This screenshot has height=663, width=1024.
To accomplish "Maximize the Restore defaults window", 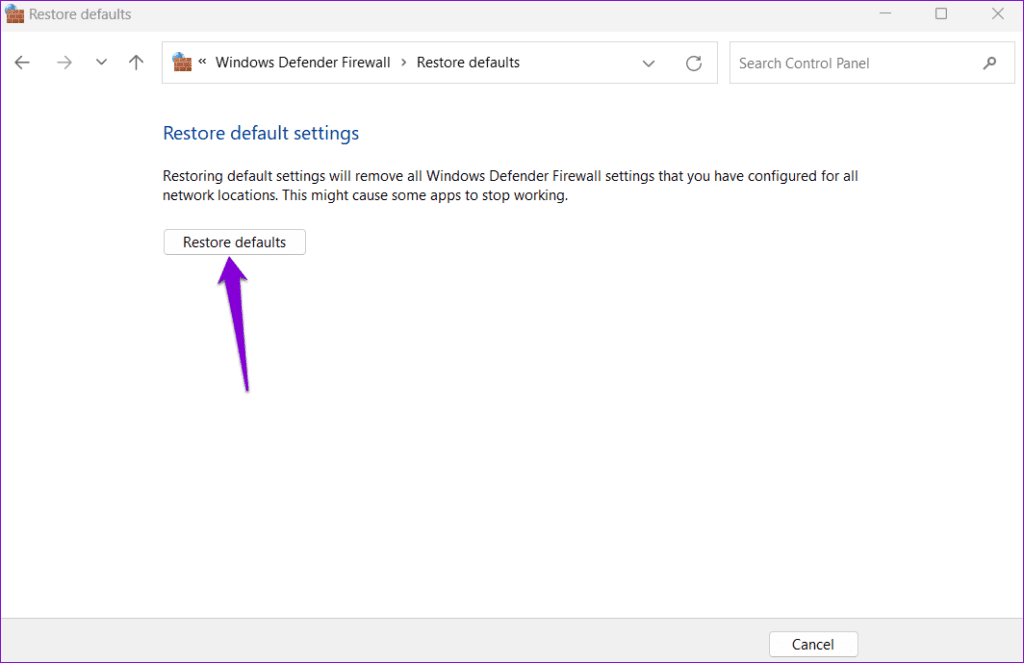I will coord(941,14).
